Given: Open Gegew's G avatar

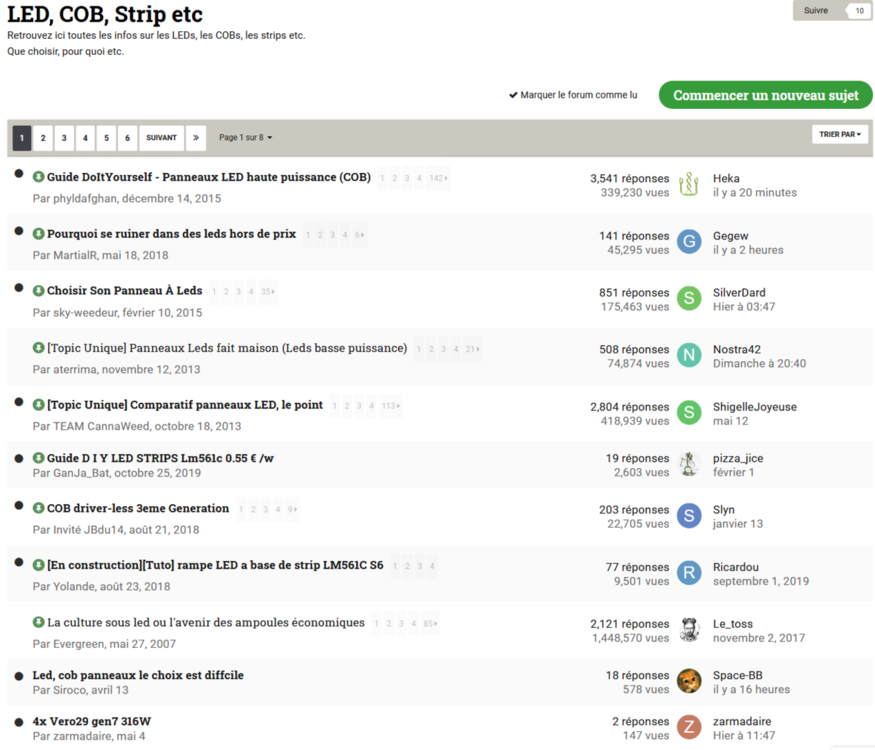Looking at the screenshot, I should pos(689,242).
